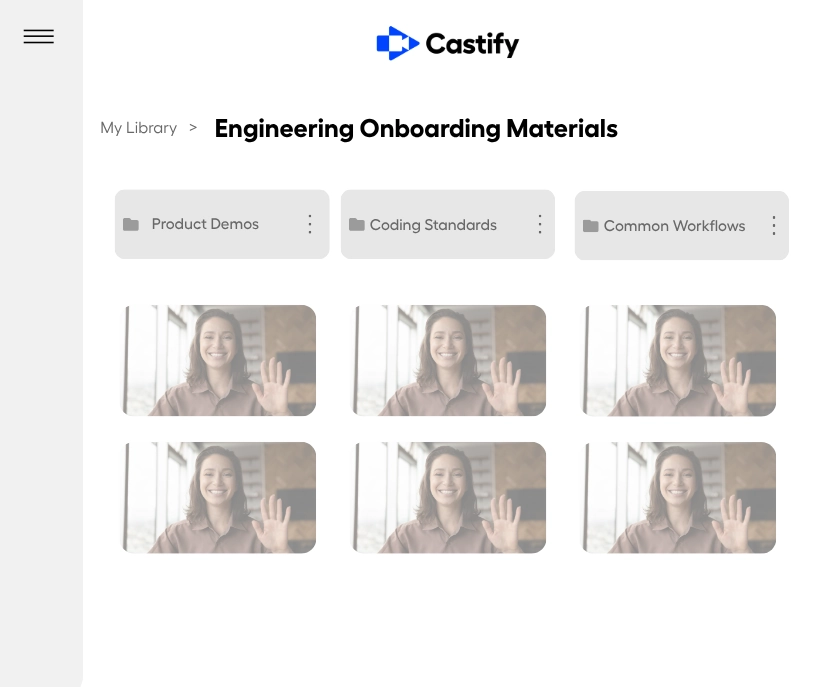Open options menu for Common Workflows folder
The image size is (825, 687).
pos(773,226)
